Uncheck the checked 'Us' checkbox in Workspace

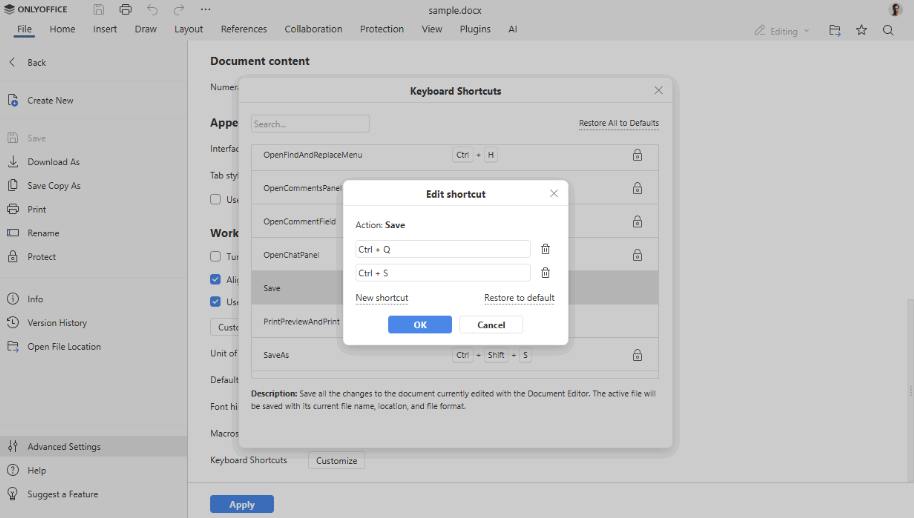(x=216, y=301)
